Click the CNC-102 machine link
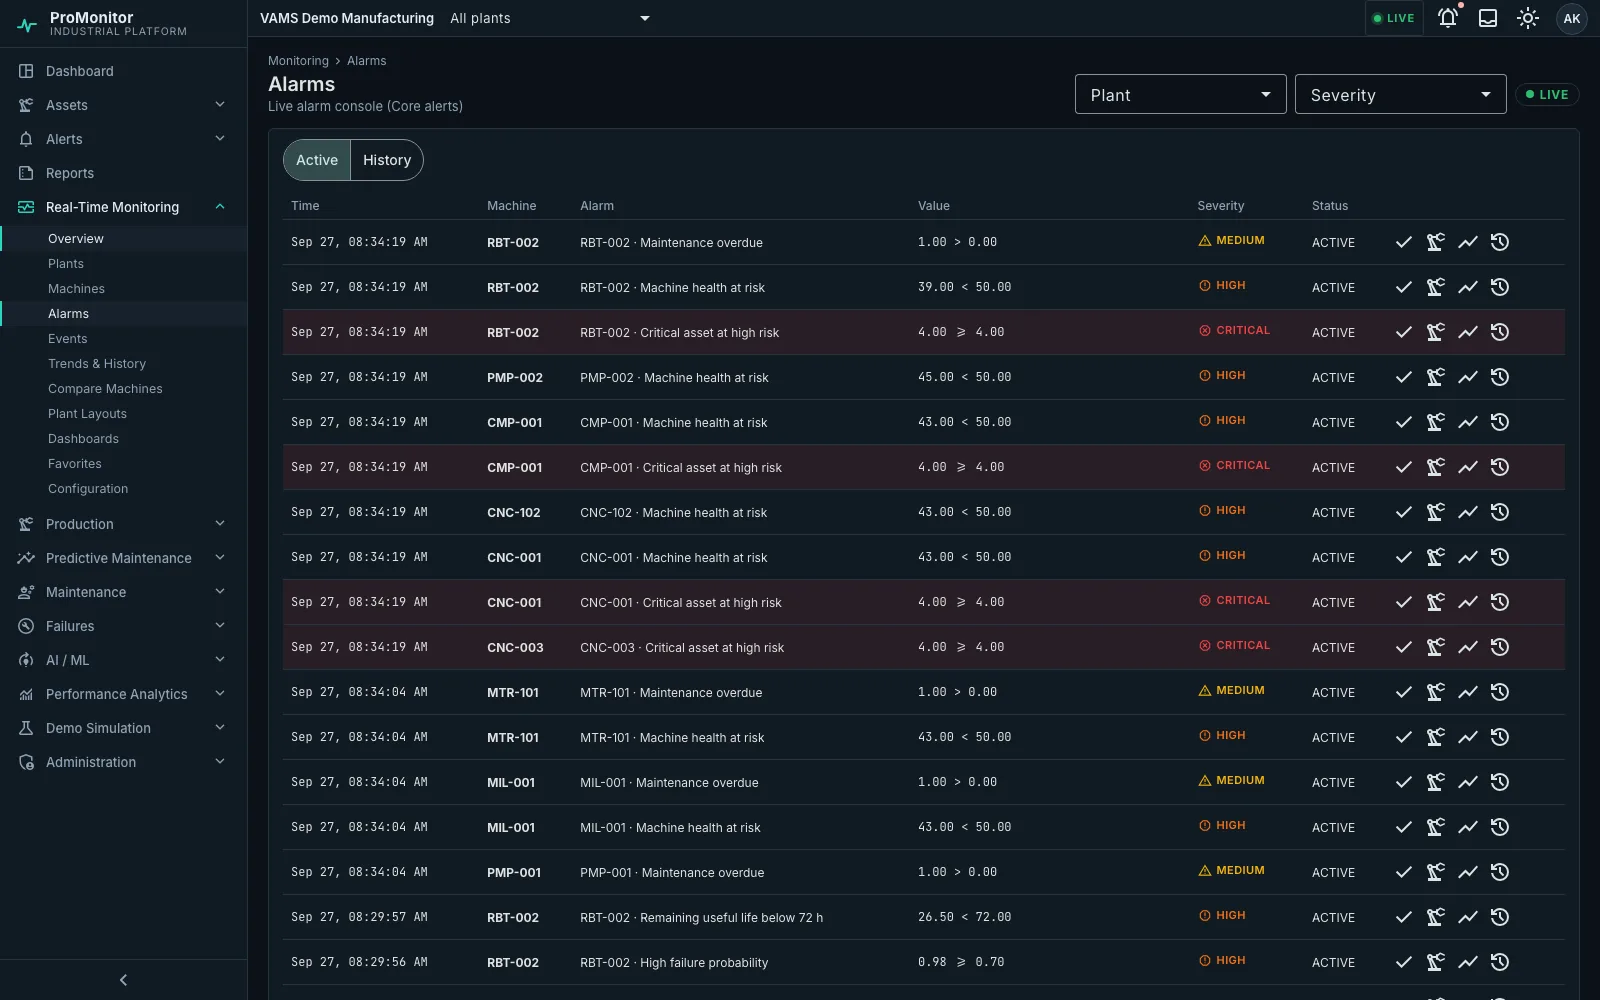The height and width of the screenshot is (1000, 1600). pyautogui.click(x=514, y=512)
